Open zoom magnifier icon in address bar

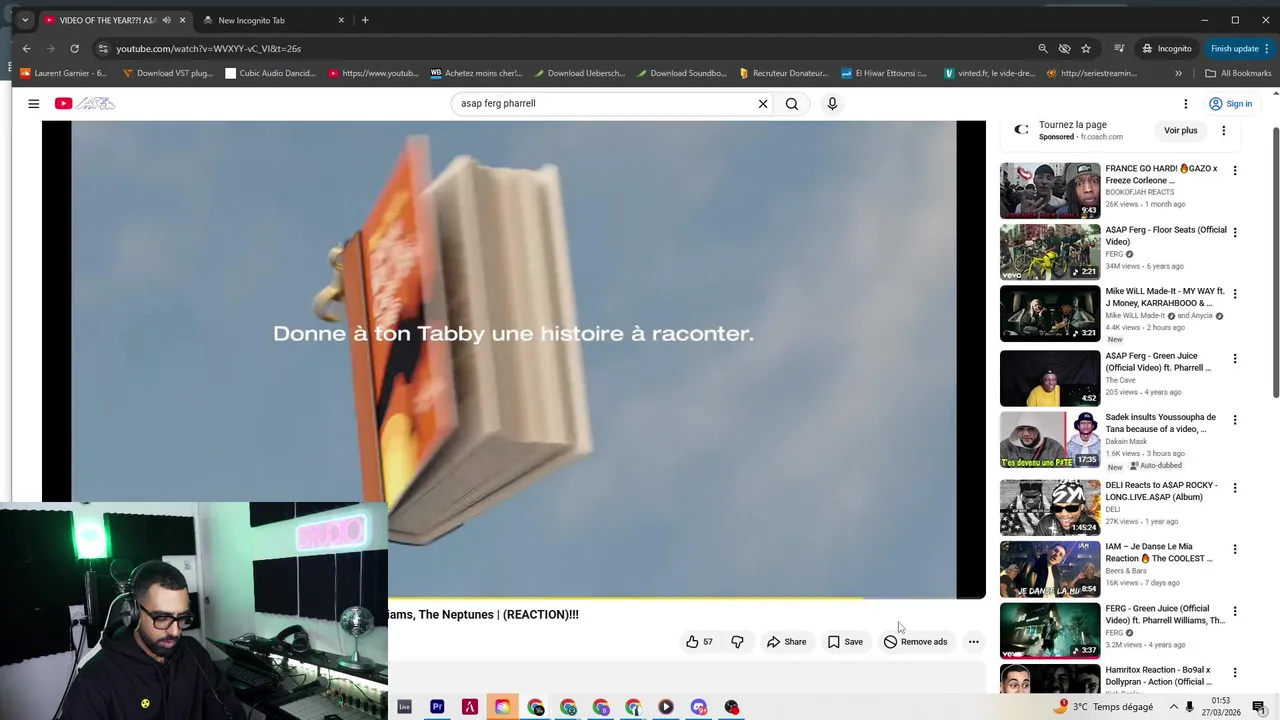pyautogui.click(x=1043, y=48)
